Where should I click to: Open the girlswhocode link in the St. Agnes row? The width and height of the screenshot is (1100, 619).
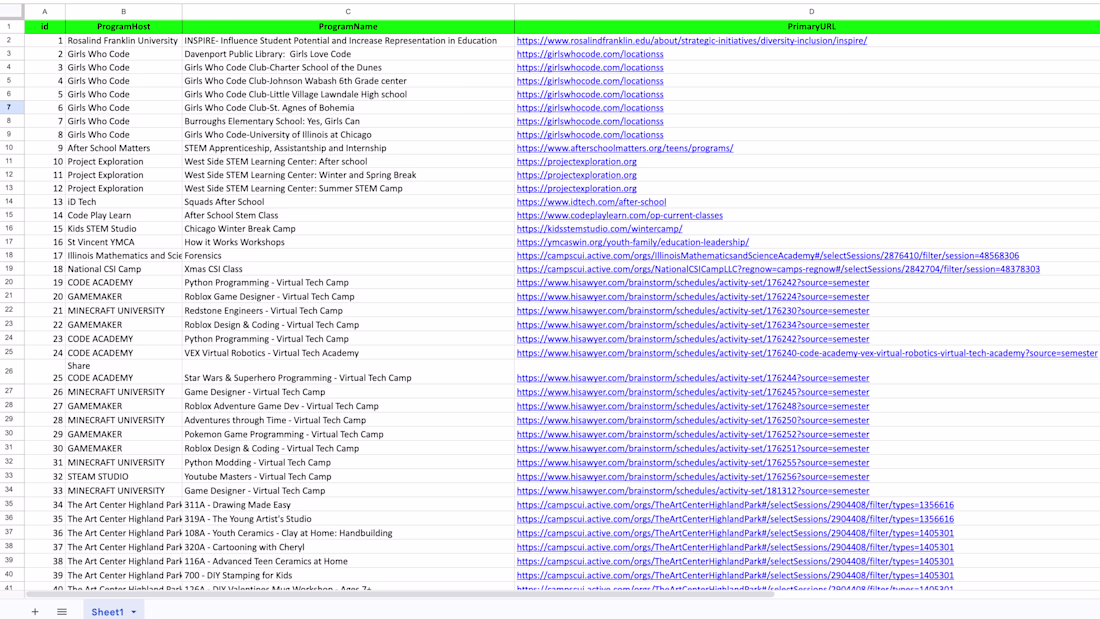click(590, 108)
